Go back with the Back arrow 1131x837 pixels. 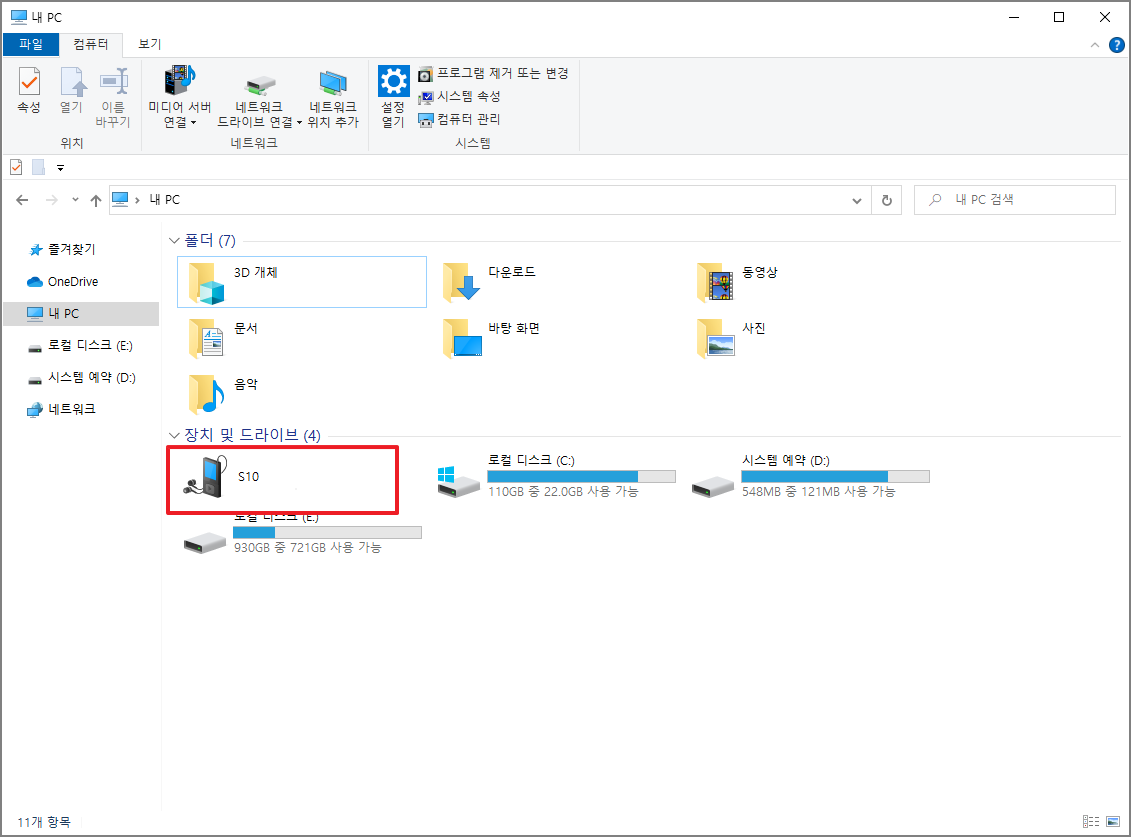pyautogui.click(x=22, y=200)
